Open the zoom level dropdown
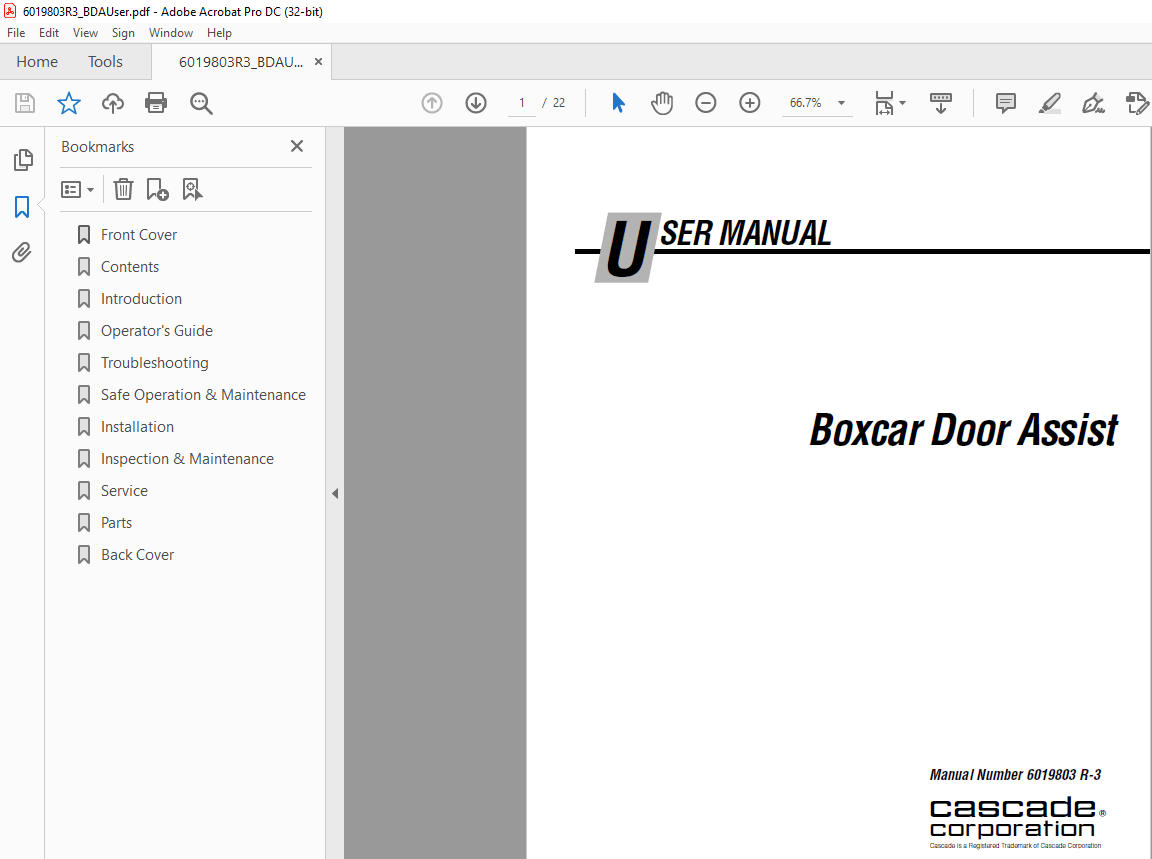The image size is (1152, 859). [x=841, y=102]
